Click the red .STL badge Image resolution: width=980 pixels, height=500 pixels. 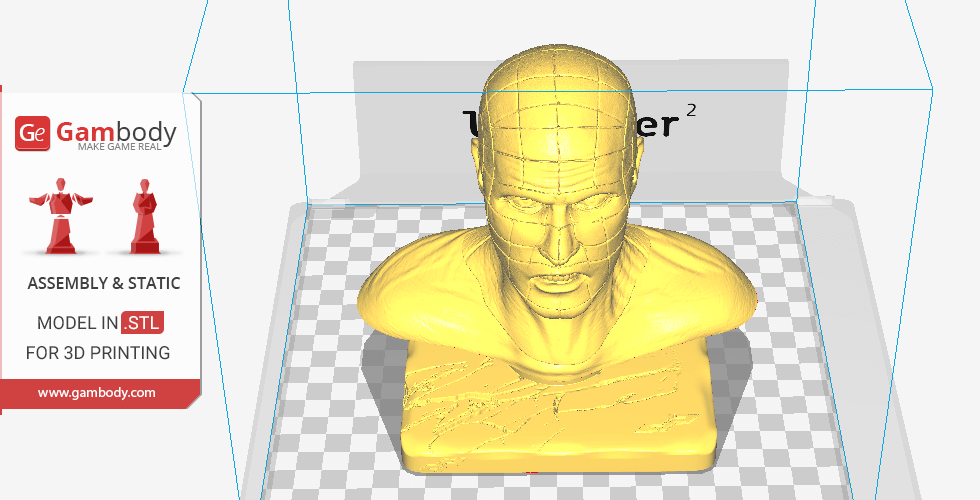(142, 323)
